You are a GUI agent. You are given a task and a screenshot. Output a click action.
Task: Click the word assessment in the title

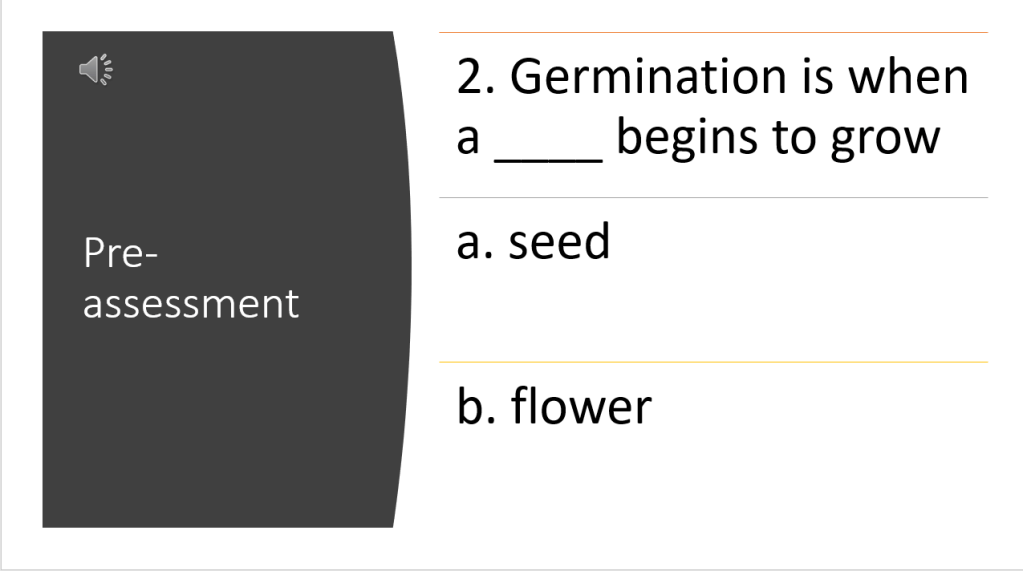[x=190, y=303]
